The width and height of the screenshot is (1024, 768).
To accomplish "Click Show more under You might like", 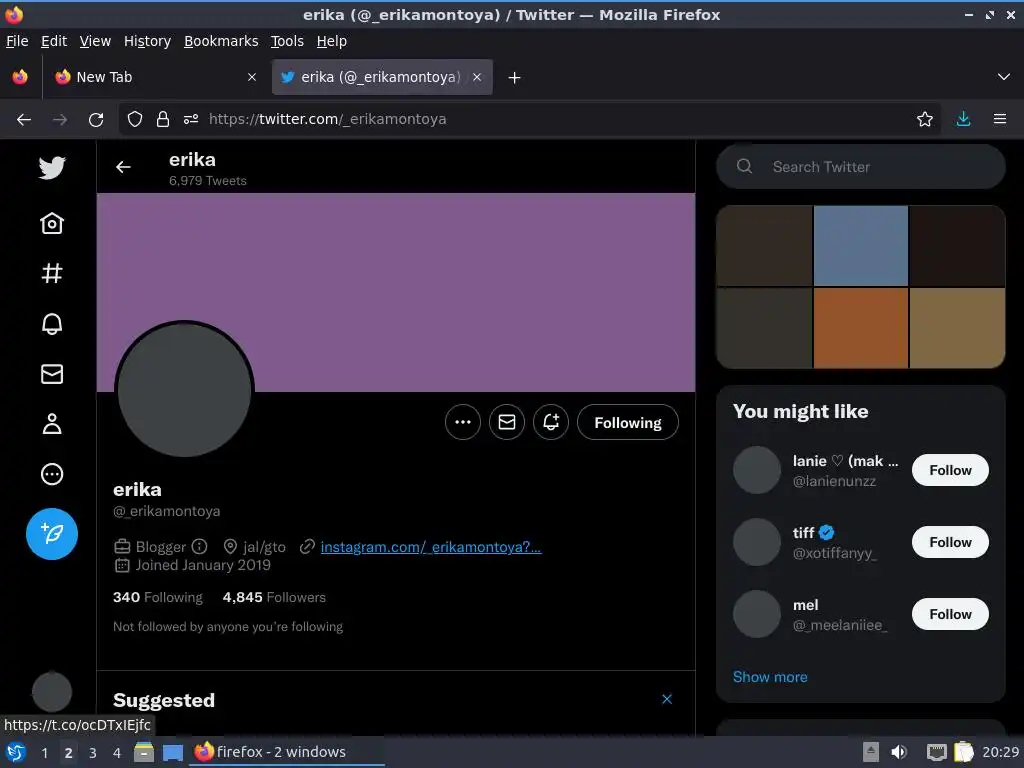I will coord(770,677).
